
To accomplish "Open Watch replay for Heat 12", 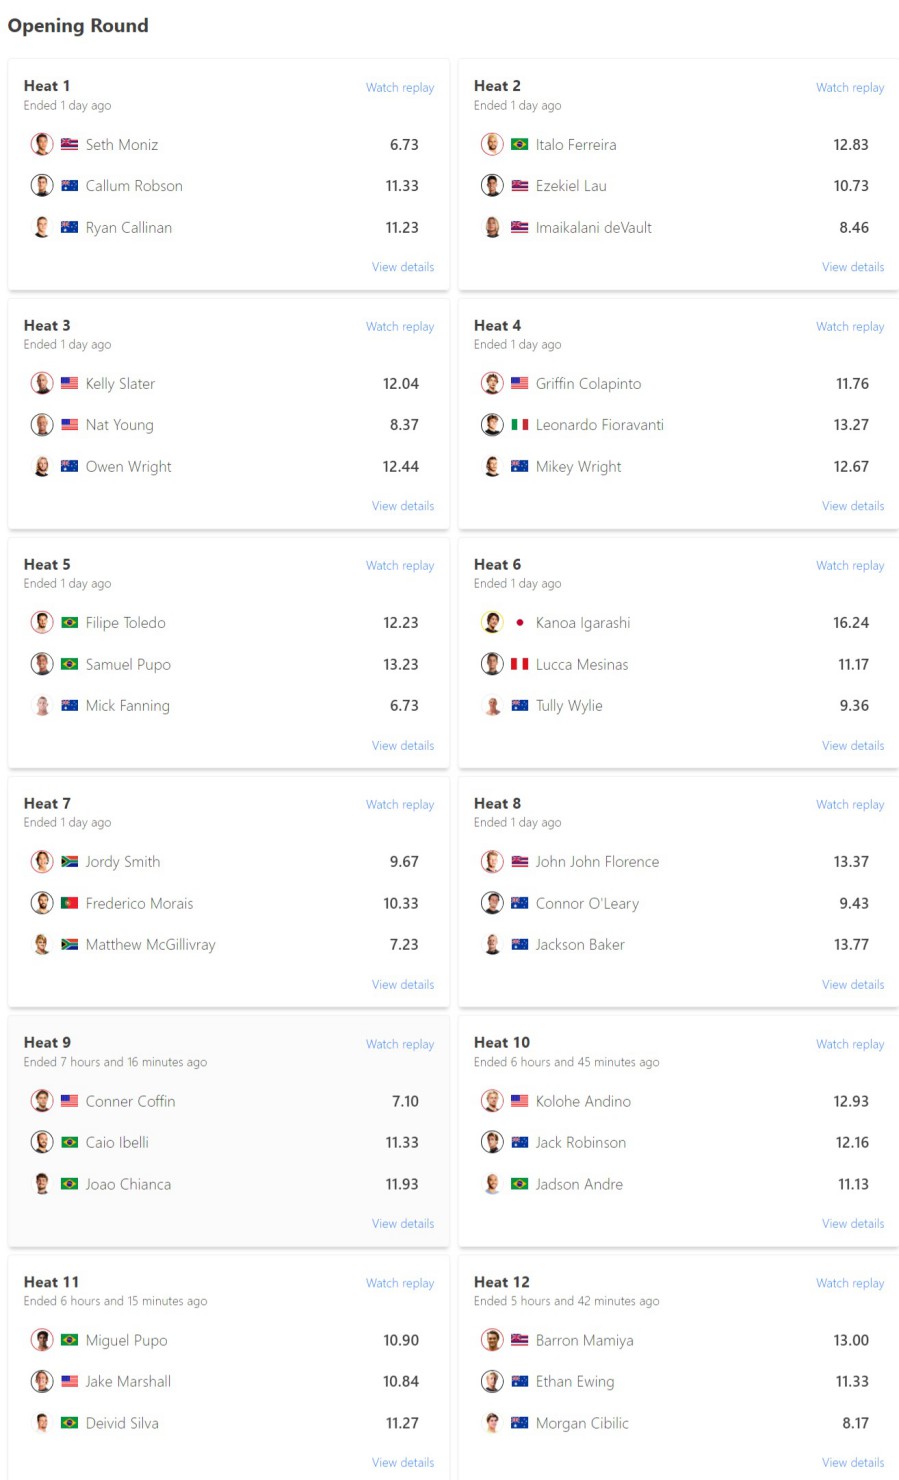I will 850,1283.
